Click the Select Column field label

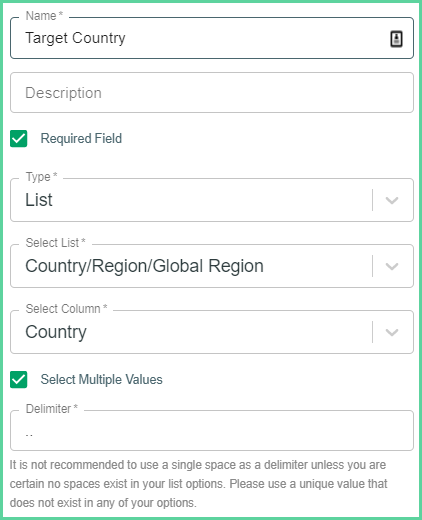[x=66, y=309]
